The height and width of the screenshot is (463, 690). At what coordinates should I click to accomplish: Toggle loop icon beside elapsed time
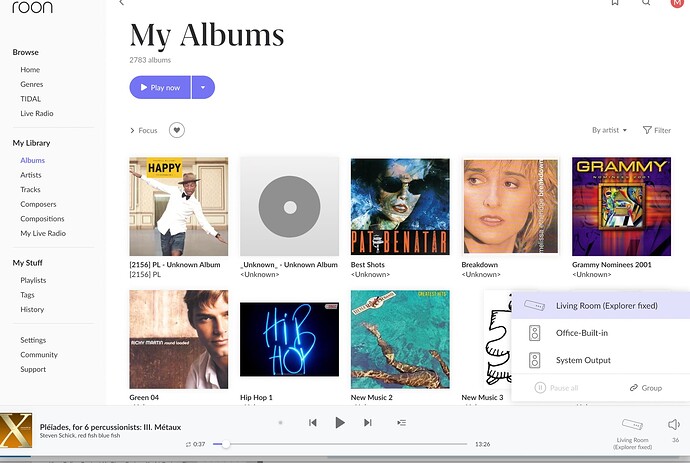click(x=188, y=445)
